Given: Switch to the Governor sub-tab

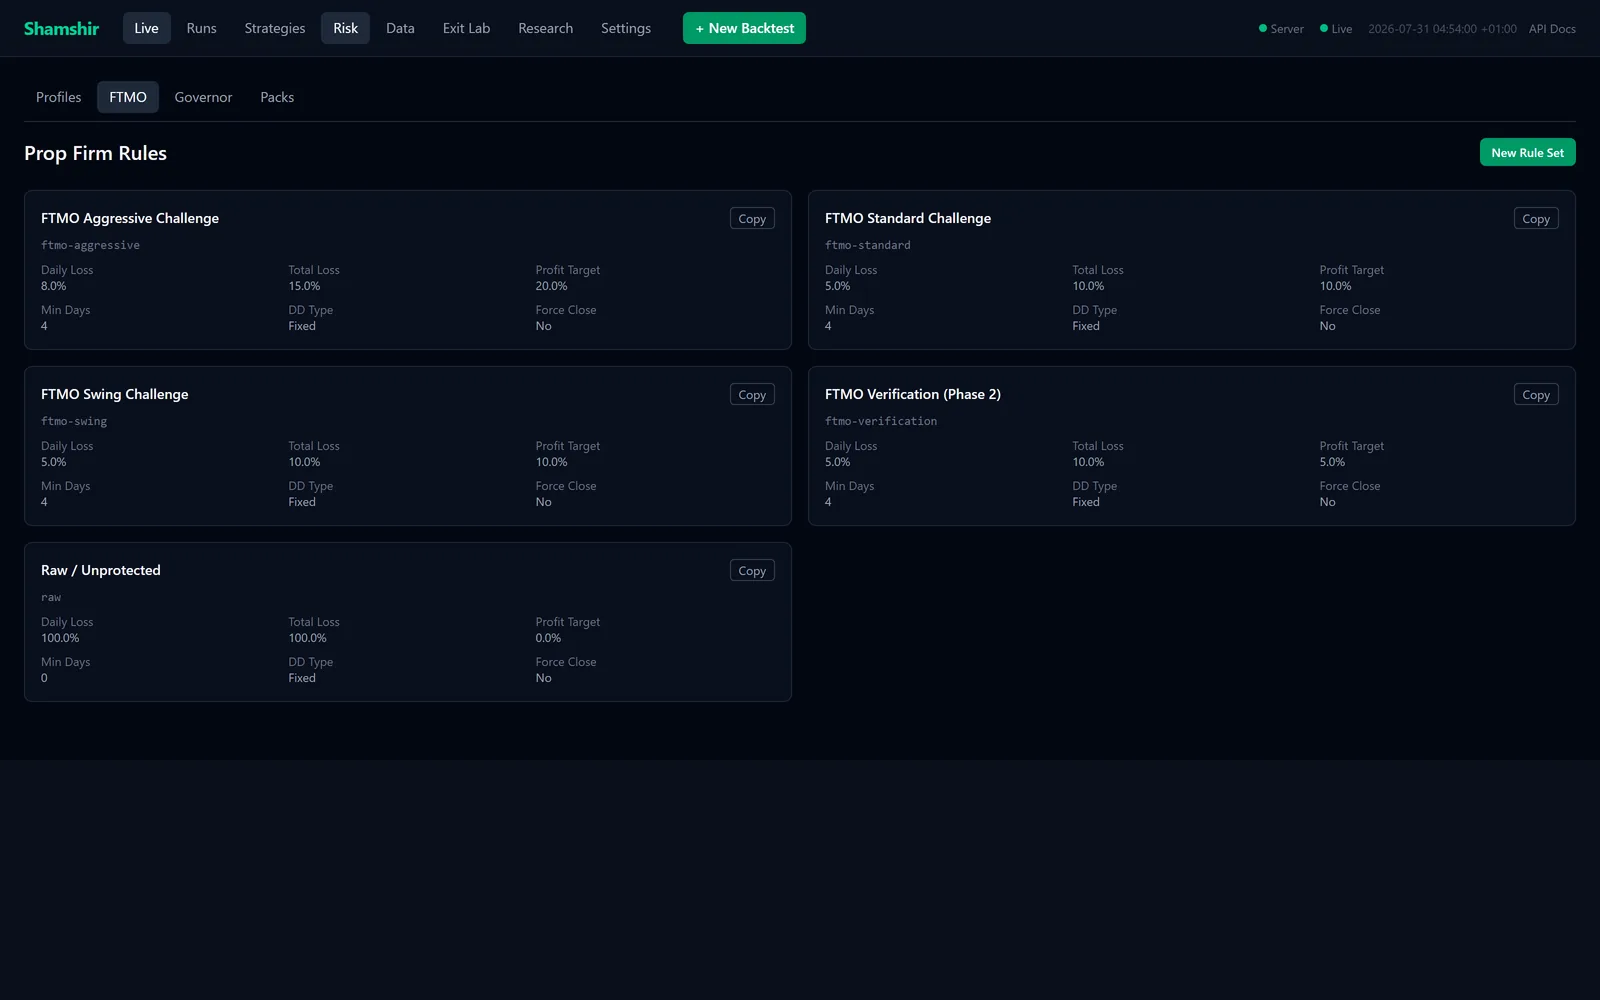Looking at the screenshot, I should [x=203, y=97].
